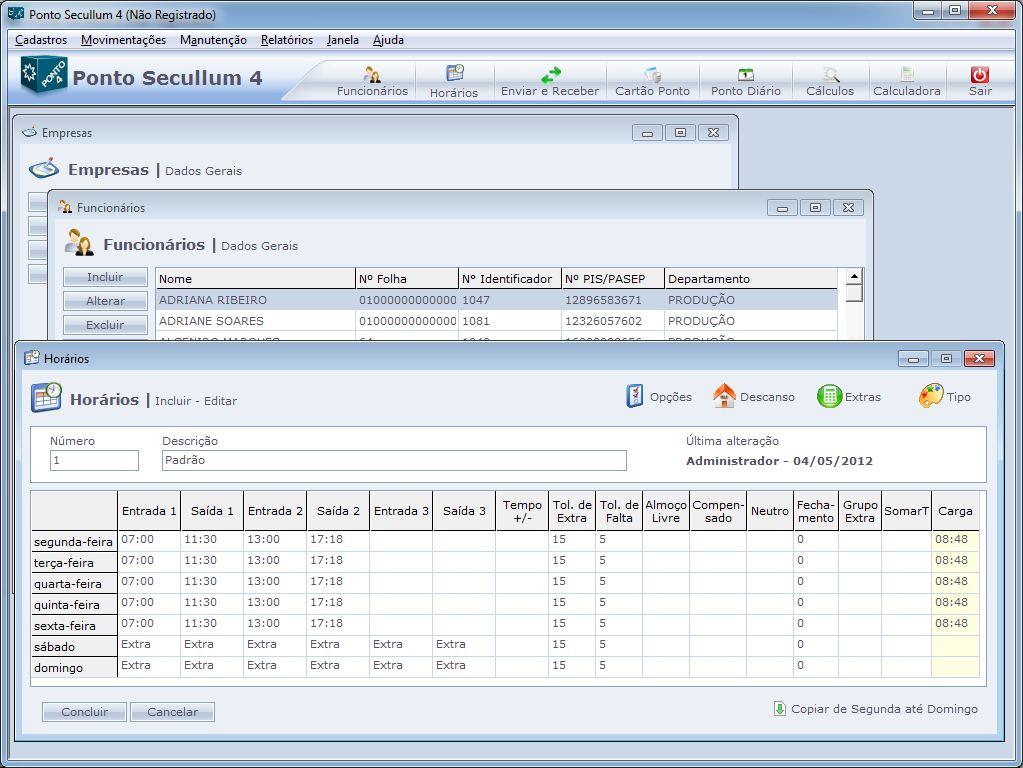Open the Extras calculator icon
This screenshot has height=768, width=1023.
pos(829,396)
